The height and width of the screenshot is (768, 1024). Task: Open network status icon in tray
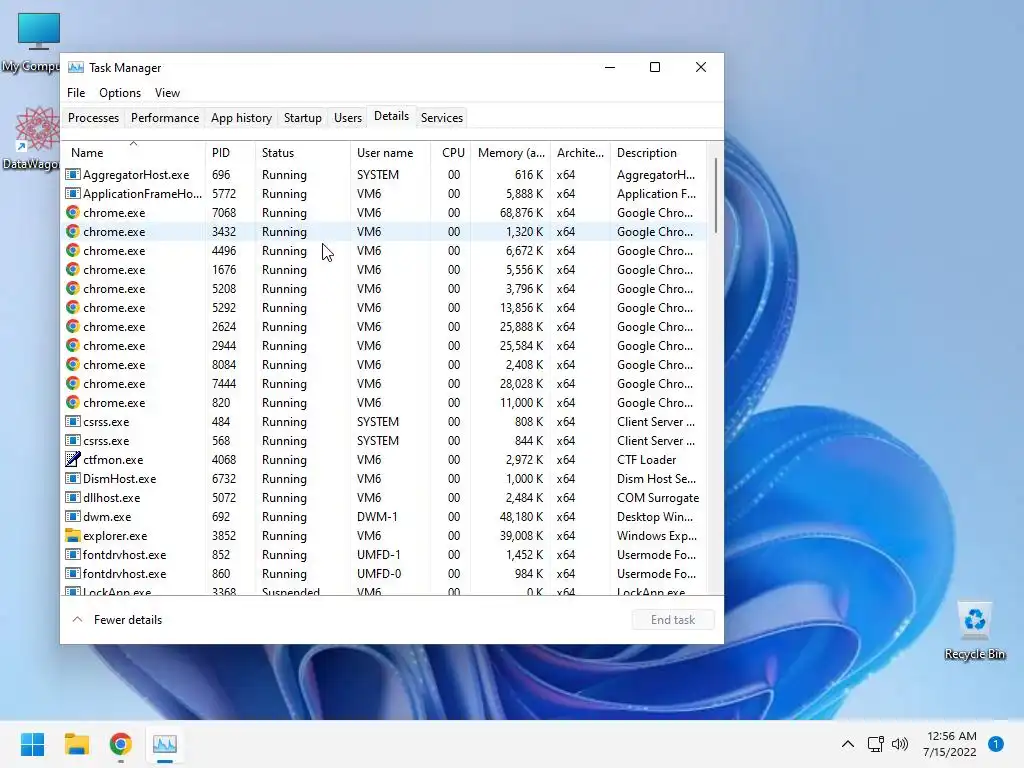(x=875, y=744)
